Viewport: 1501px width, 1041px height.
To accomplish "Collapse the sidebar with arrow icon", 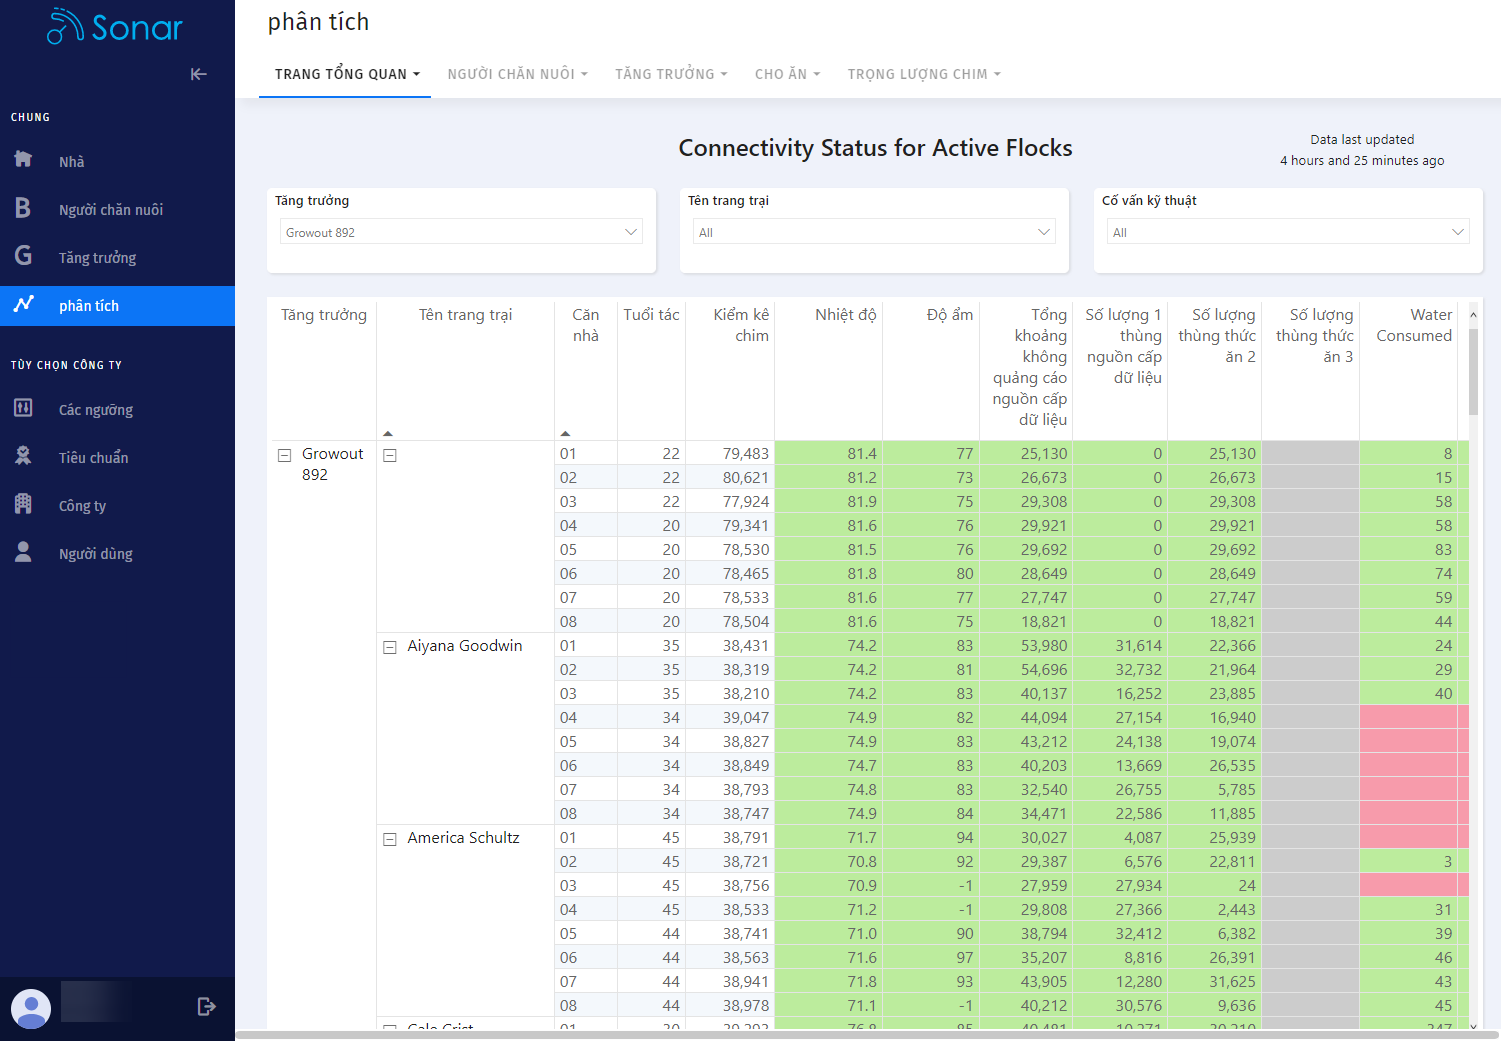I will point(198,74).
